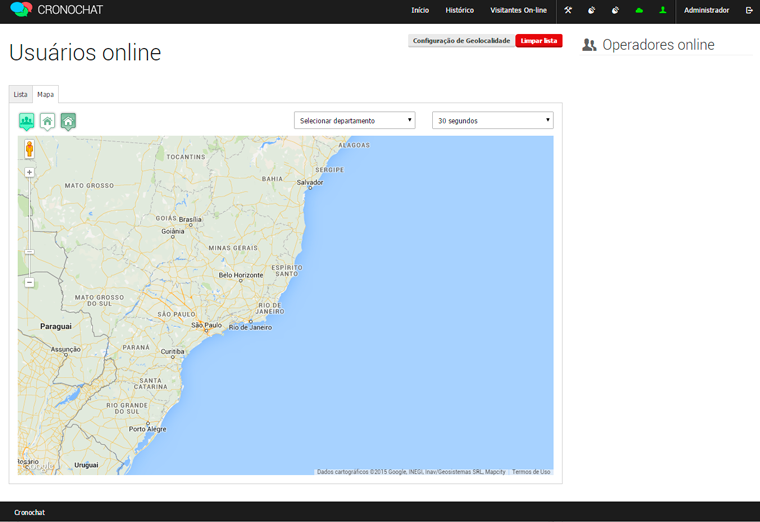The image size is (760, 522).
Task: Click the white home marker icon above map
Action: [x=47, y=121]
